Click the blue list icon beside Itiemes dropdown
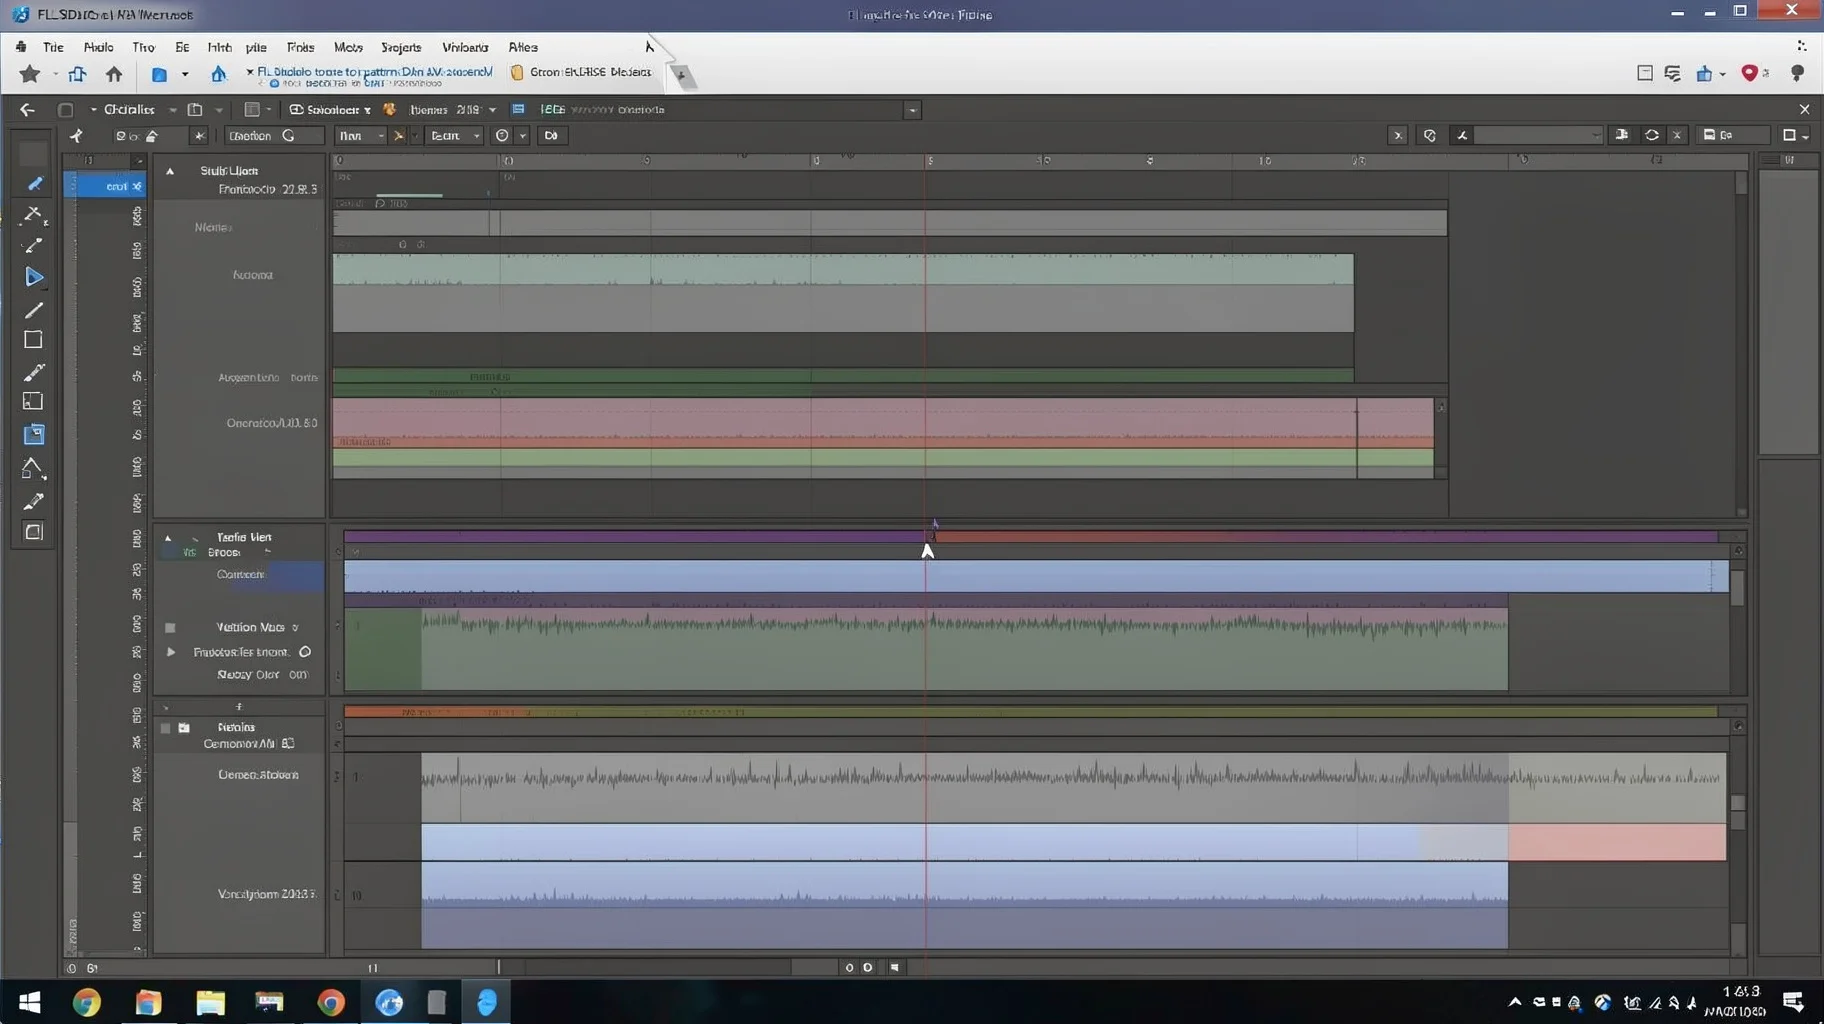1824x1024 pixels. point(518,110)
